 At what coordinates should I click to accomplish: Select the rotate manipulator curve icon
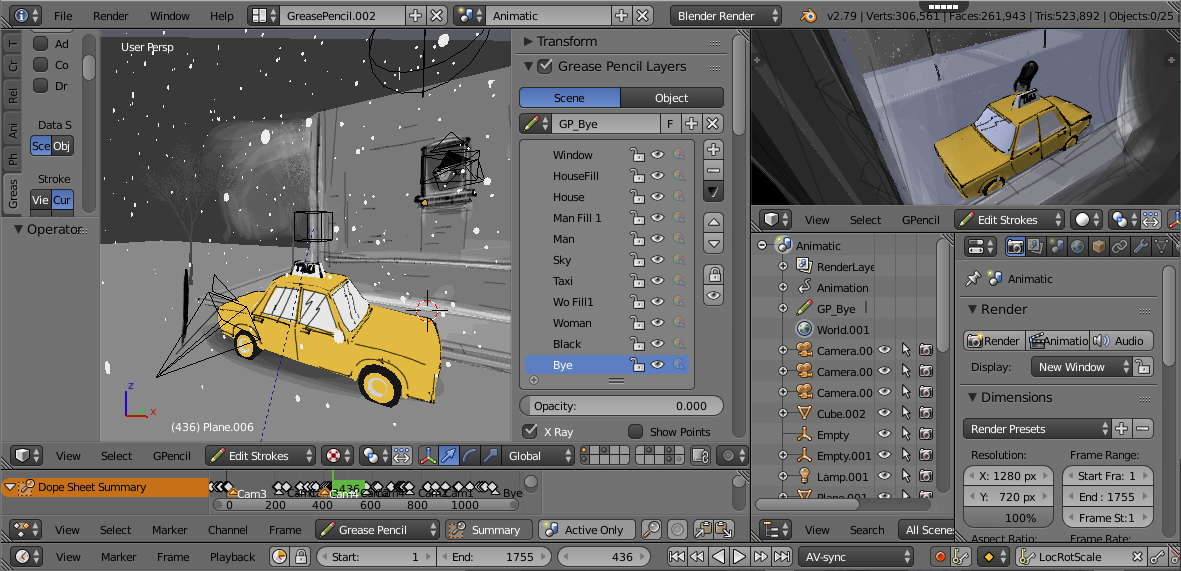pyautogui.click(x=469, y=456)
